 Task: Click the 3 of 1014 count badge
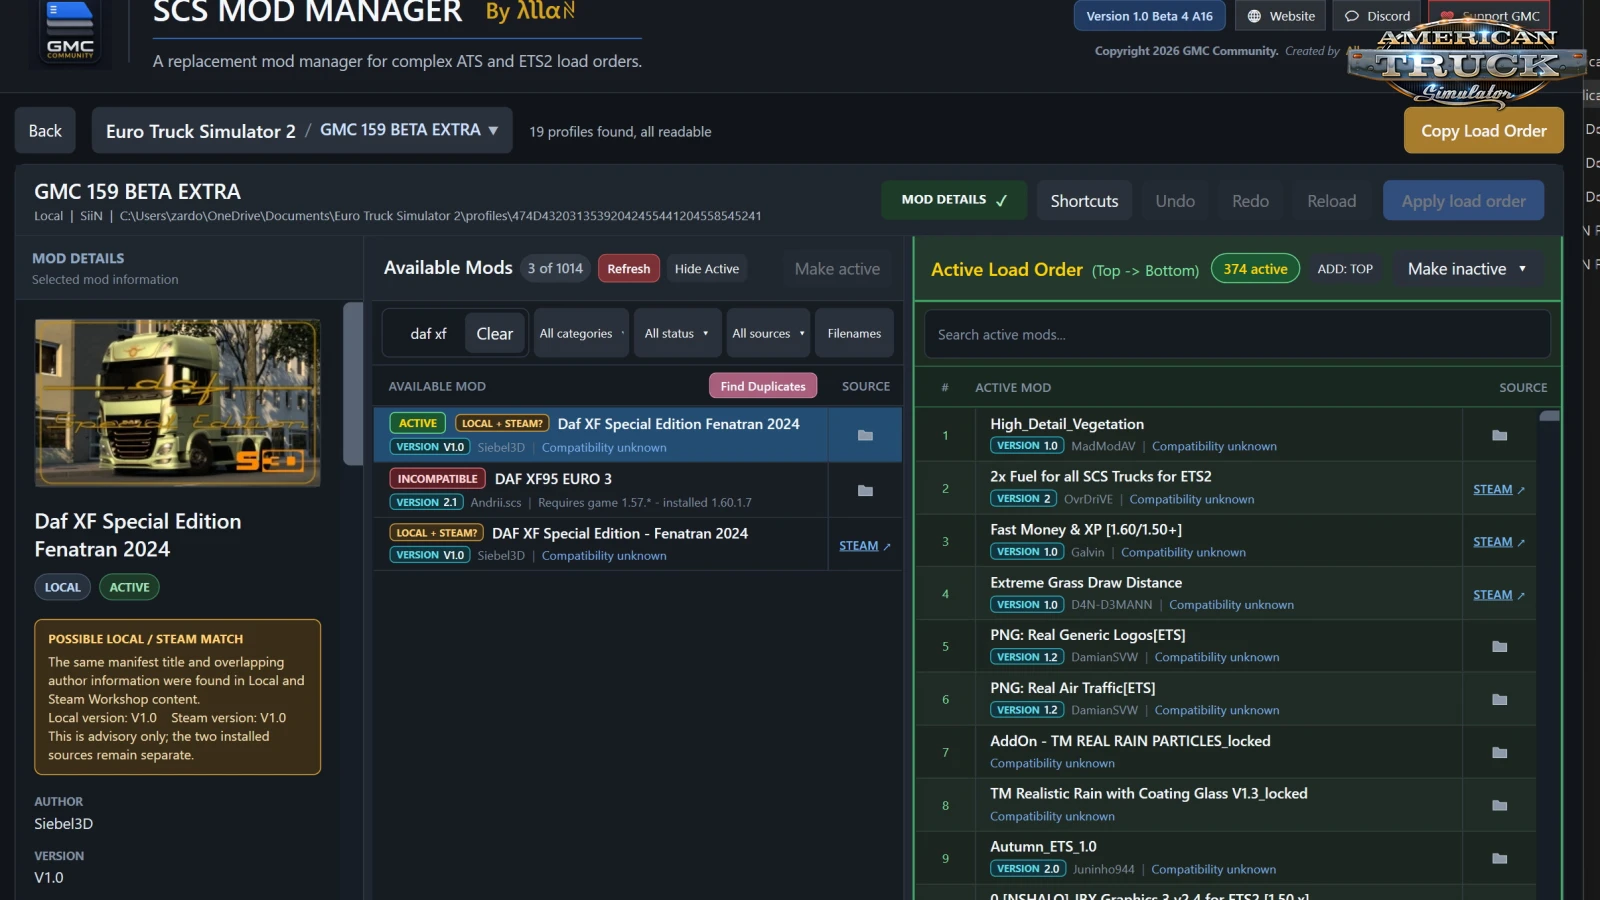(x=555, y=268)
